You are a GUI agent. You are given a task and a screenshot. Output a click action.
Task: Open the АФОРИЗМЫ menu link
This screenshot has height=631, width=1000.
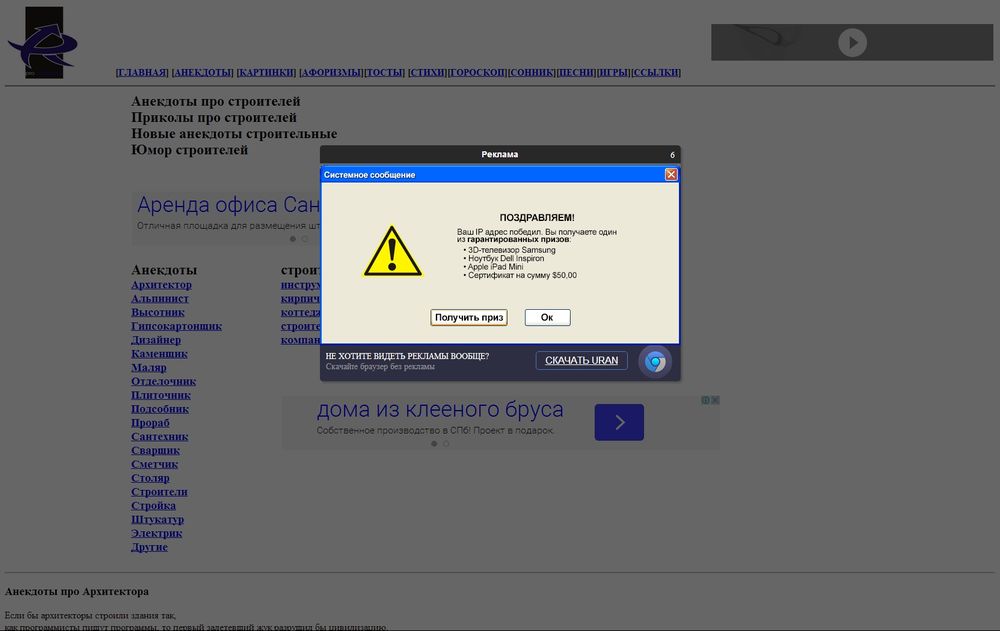pos(331,72)
